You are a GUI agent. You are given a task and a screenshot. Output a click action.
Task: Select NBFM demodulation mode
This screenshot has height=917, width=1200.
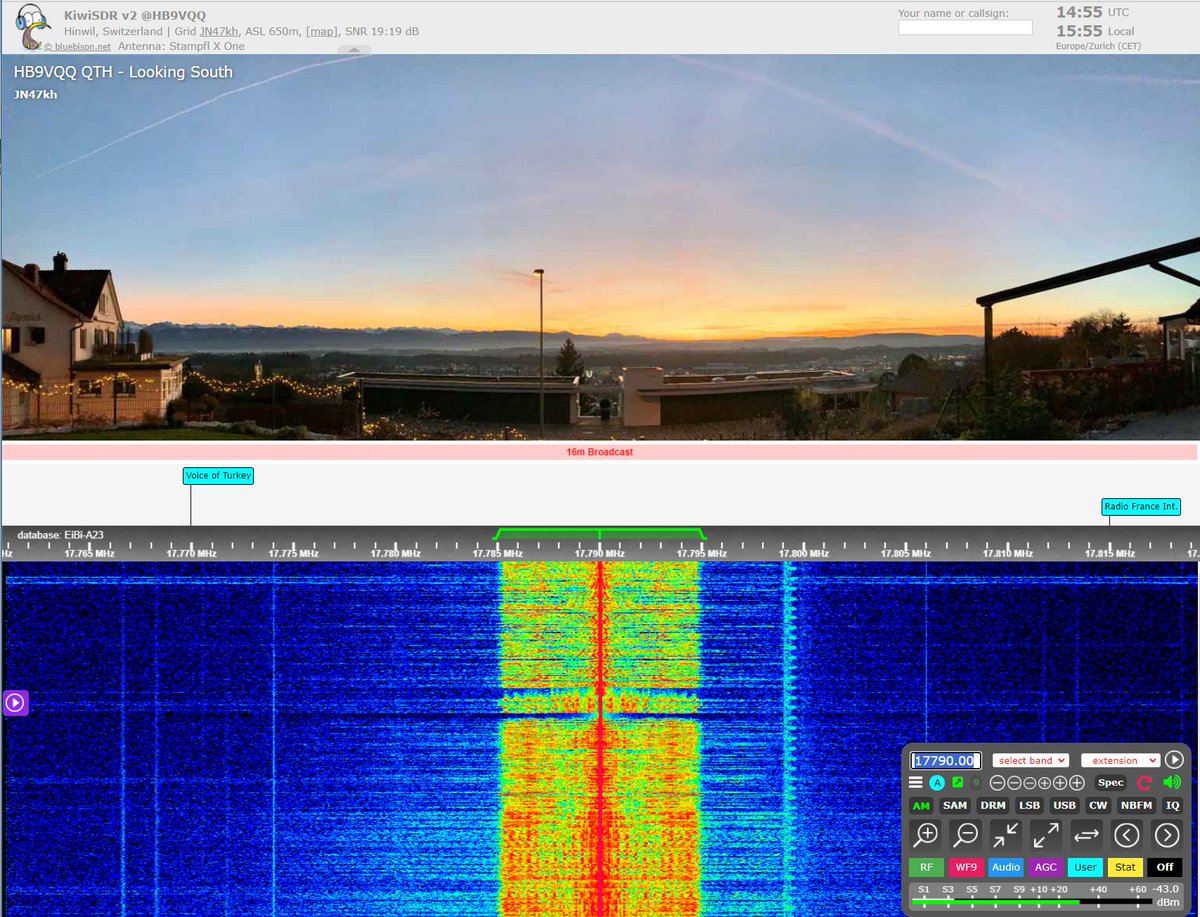tap(1136, 806)
